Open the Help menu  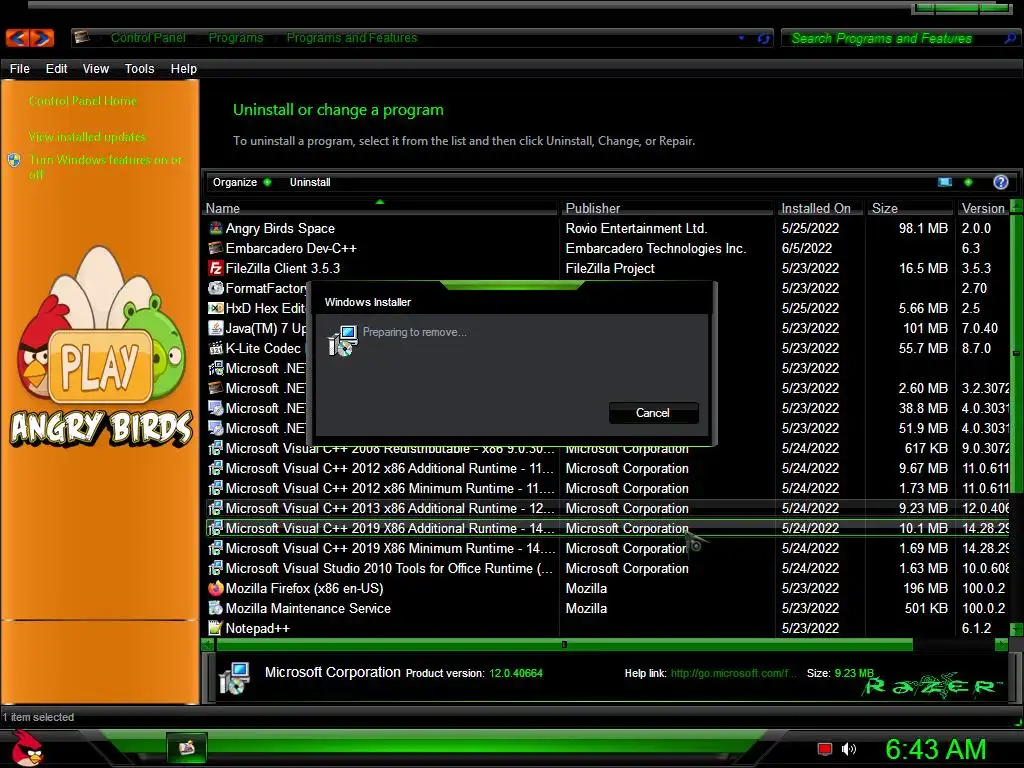point(184,69)
